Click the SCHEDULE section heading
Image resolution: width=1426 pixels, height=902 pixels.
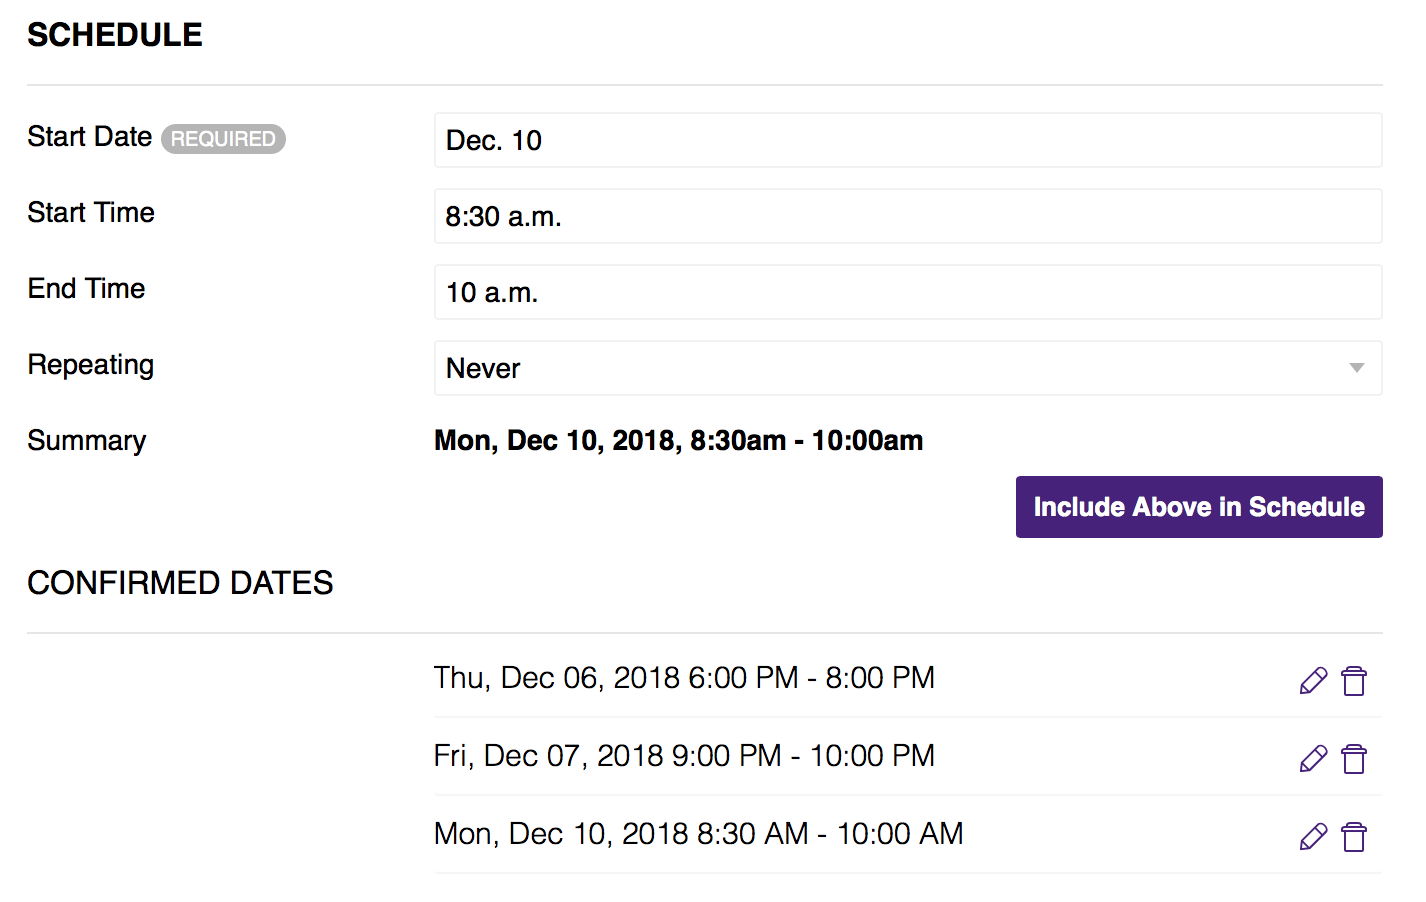click(x=114, y=34)
